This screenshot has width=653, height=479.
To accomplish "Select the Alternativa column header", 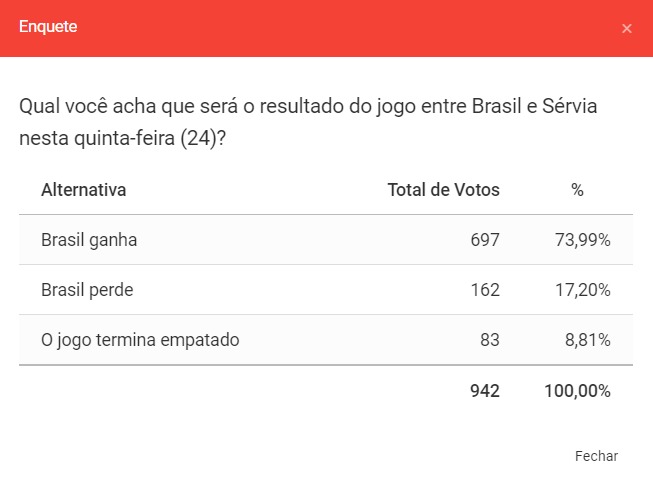I will click(83, 189).
